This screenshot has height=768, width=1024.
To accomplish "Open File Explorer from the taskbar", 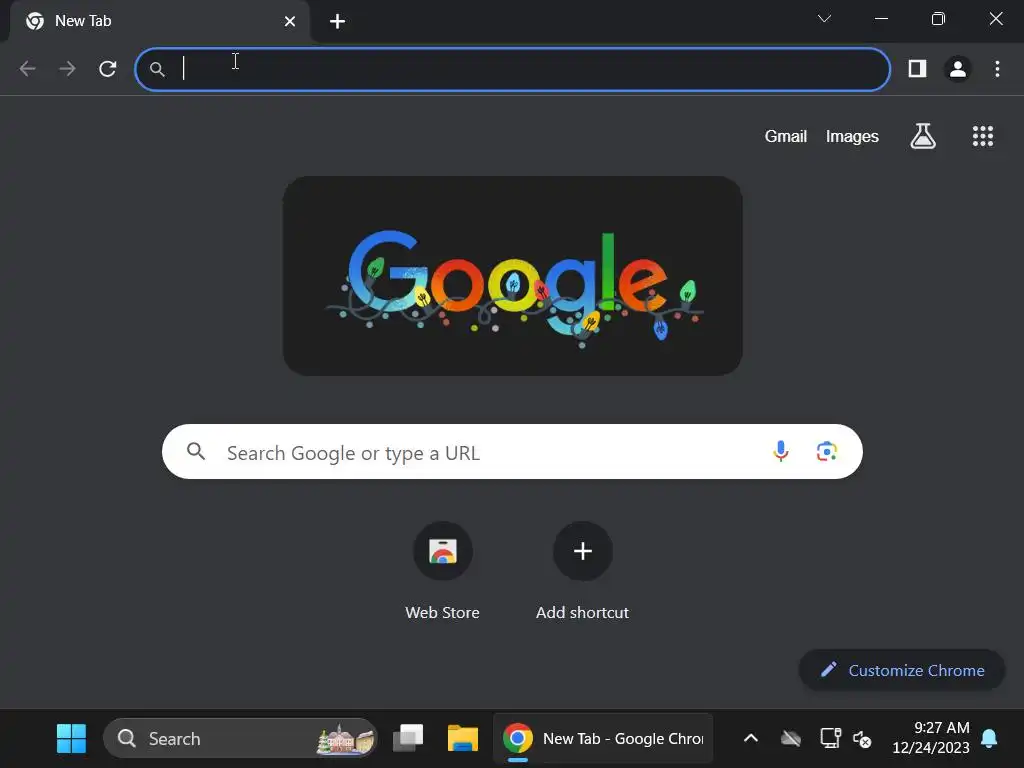I will pyautogui.click(x=463, y=739).
